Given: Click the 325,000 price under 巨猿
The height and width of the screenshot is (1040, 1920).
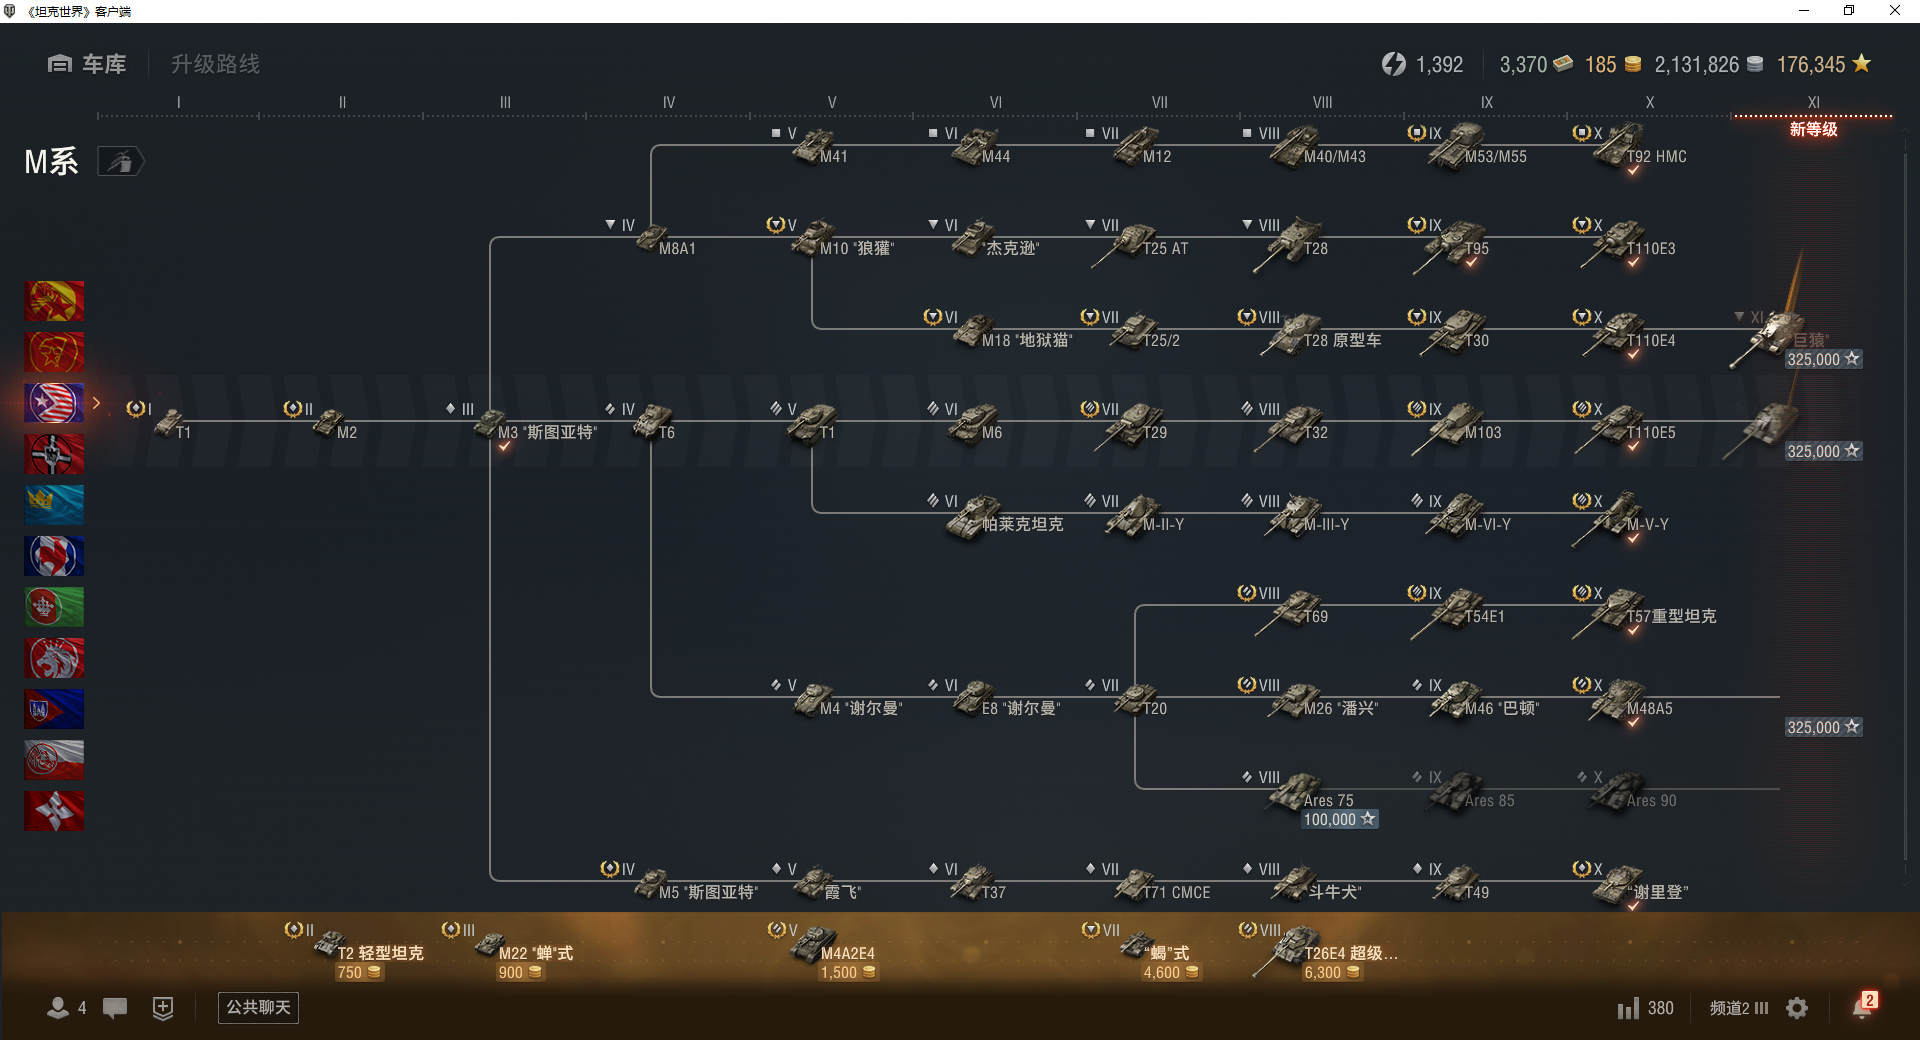Looking at the screenshot, I should coord(1823,359).
